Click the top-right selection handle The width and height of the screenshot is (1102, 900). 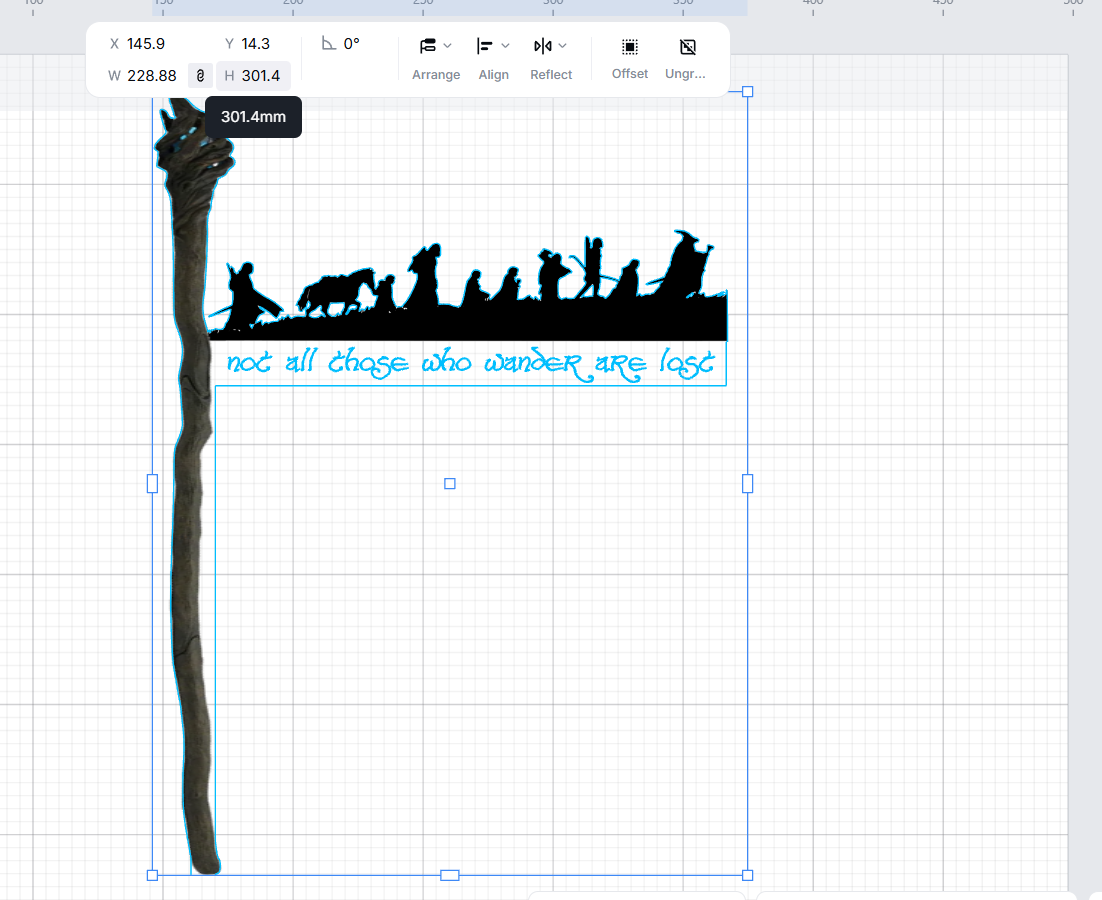[x=748, y=91]
